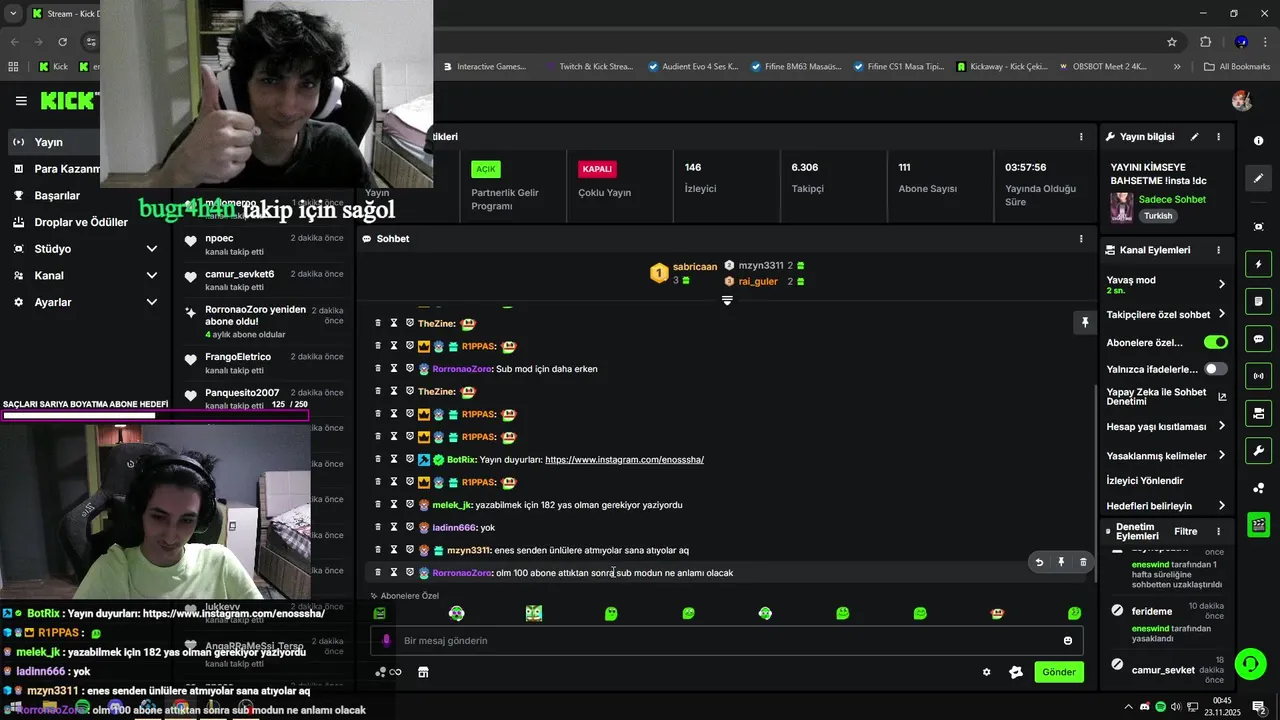Select the chat bubble icon in right sidebar

tap(1259, 339)
